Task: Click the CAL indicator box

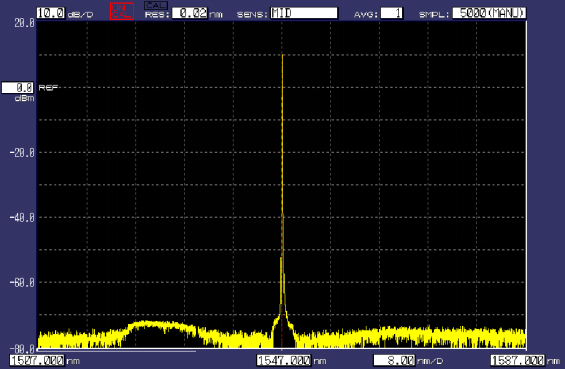Action: tap(156, 5)
